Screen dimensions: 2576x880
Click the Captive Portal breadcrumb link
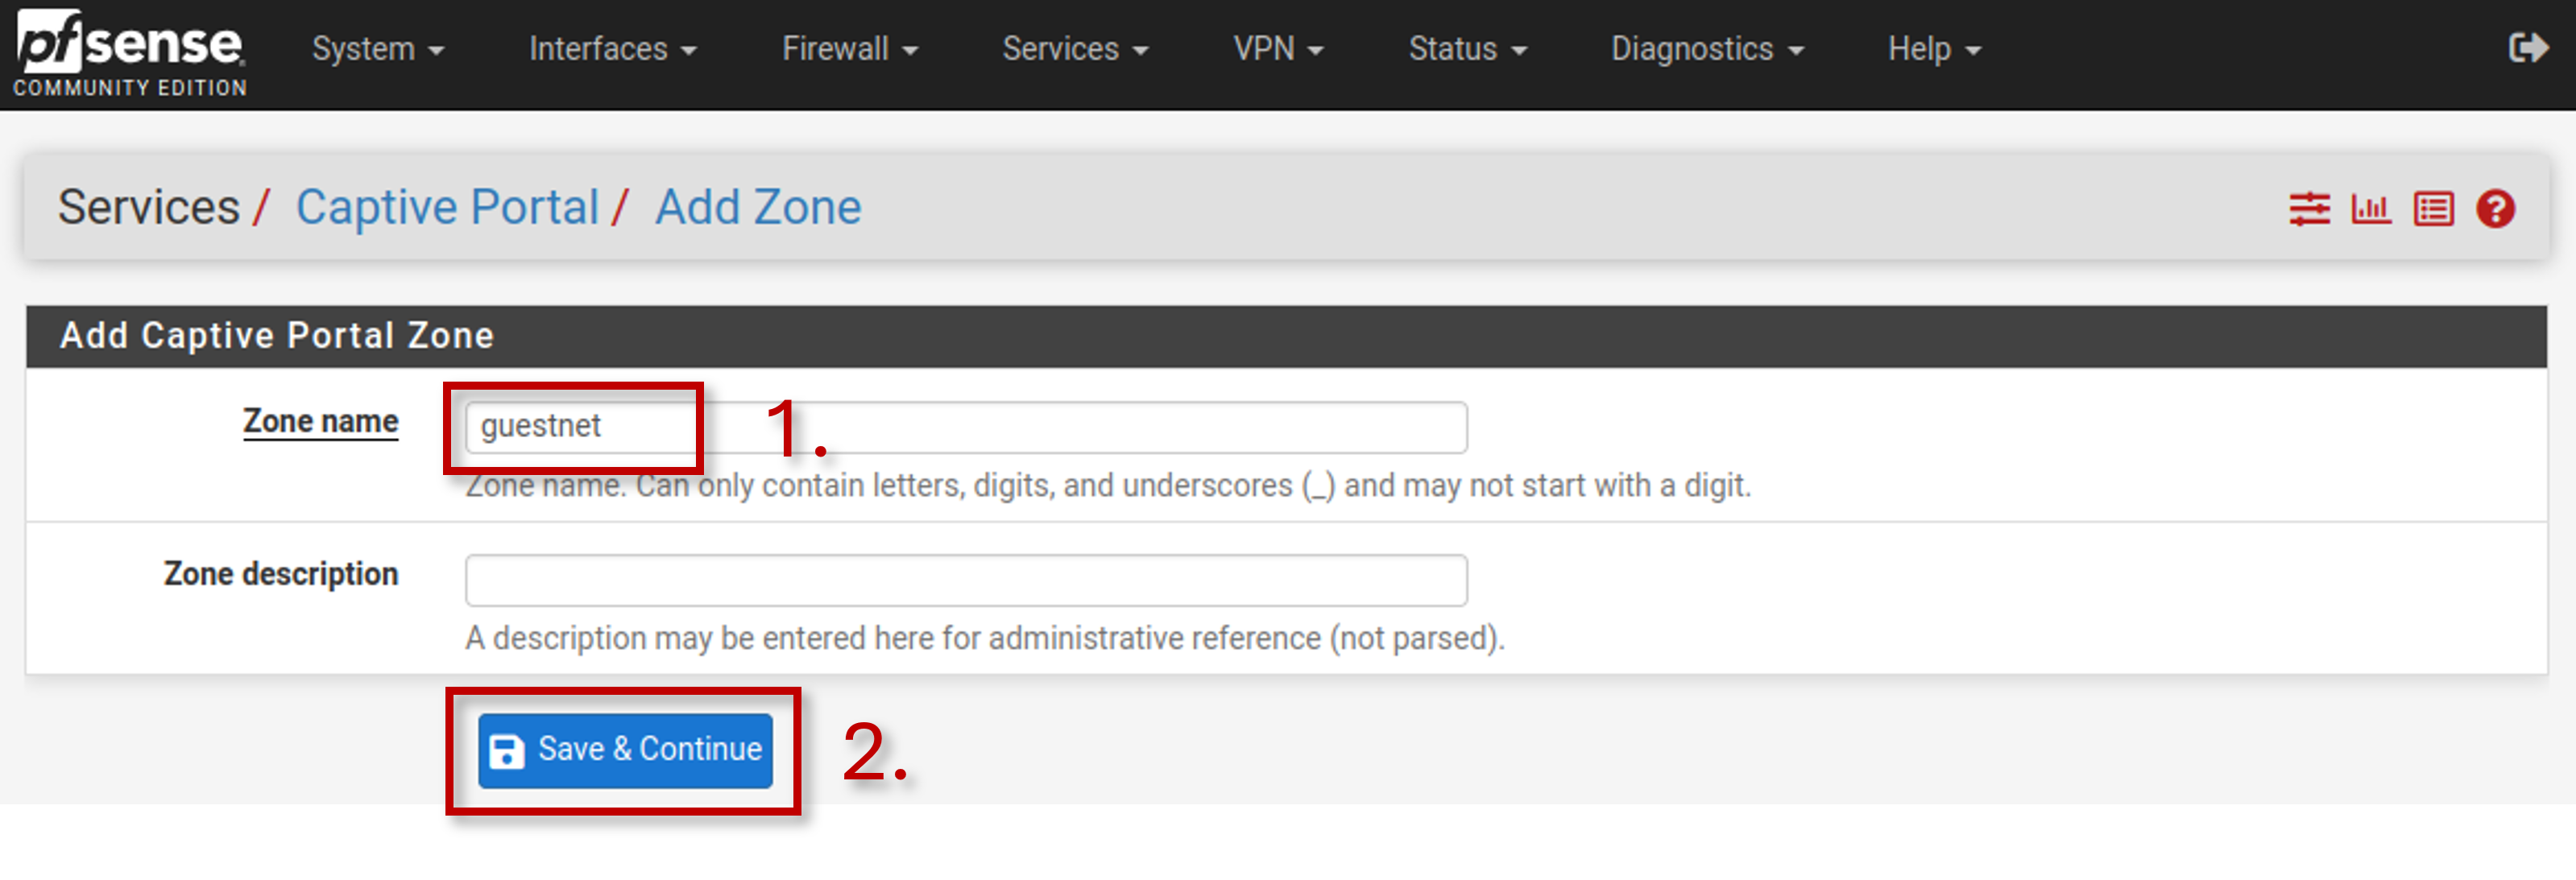[x=447, y=207]
